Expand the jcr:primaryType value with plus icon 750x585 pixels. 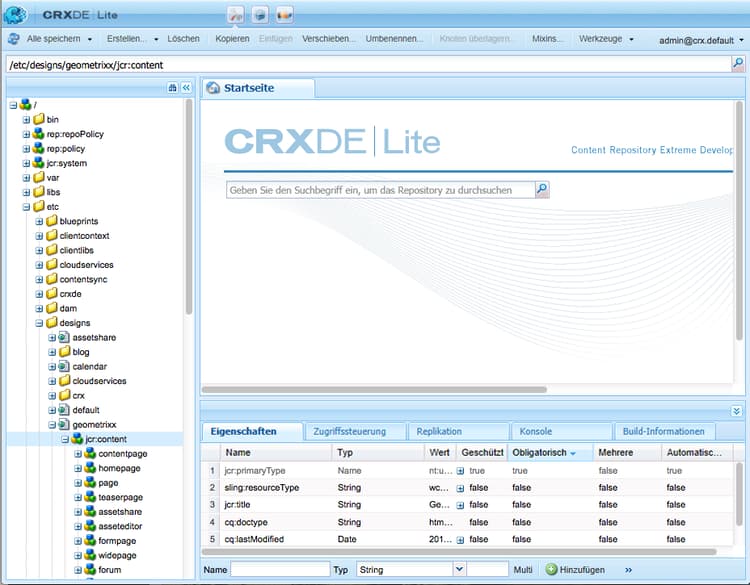pyautogui.click(x=460, y=471)
